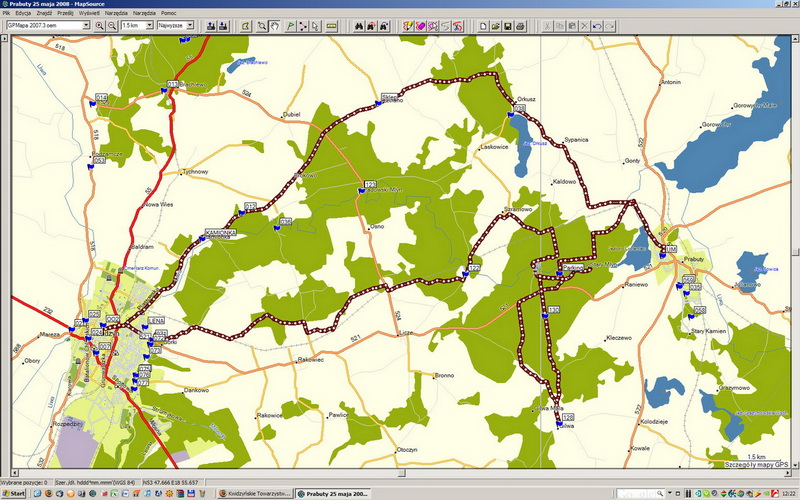800x500 pixels.
Task: Click the Save floppy disk icon
Action: click(x=507, y=25)
